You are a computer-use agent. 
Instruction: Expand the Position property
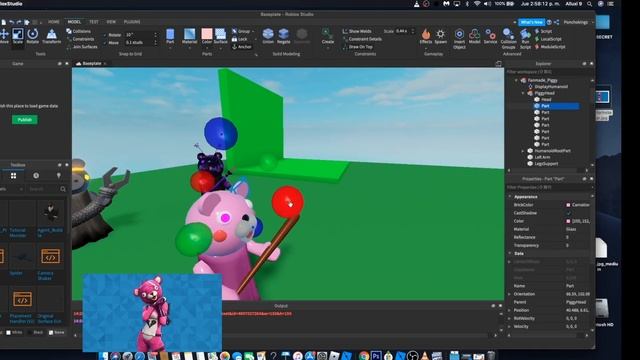(x=510, y=310)
